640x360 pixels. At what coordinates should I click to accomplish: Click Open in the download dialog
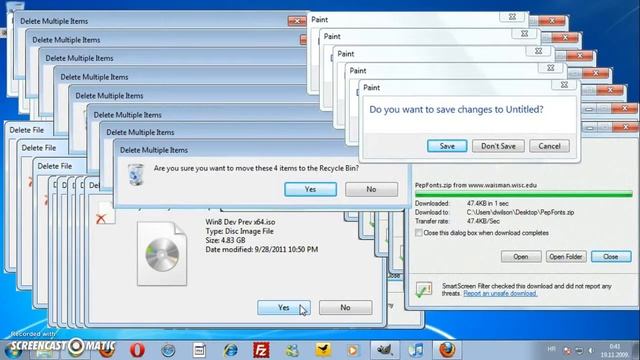(521, 256)
